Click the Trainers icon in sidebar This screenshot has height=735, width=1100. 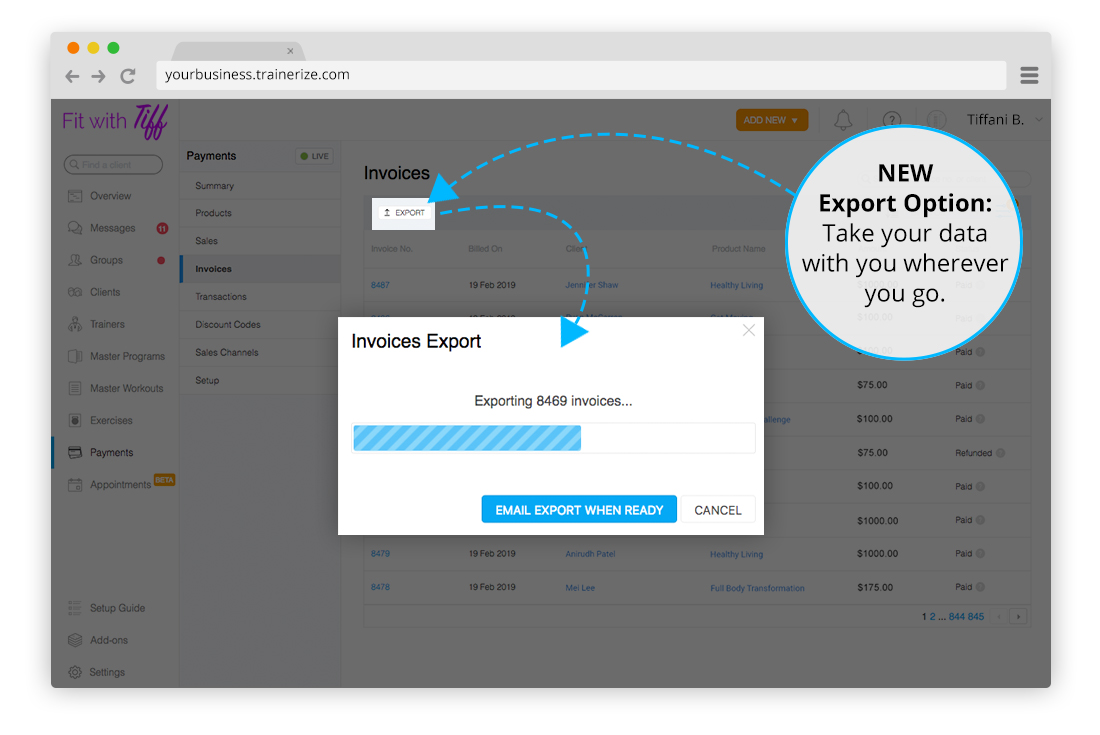pyautogui.click(x=75, y=324)
